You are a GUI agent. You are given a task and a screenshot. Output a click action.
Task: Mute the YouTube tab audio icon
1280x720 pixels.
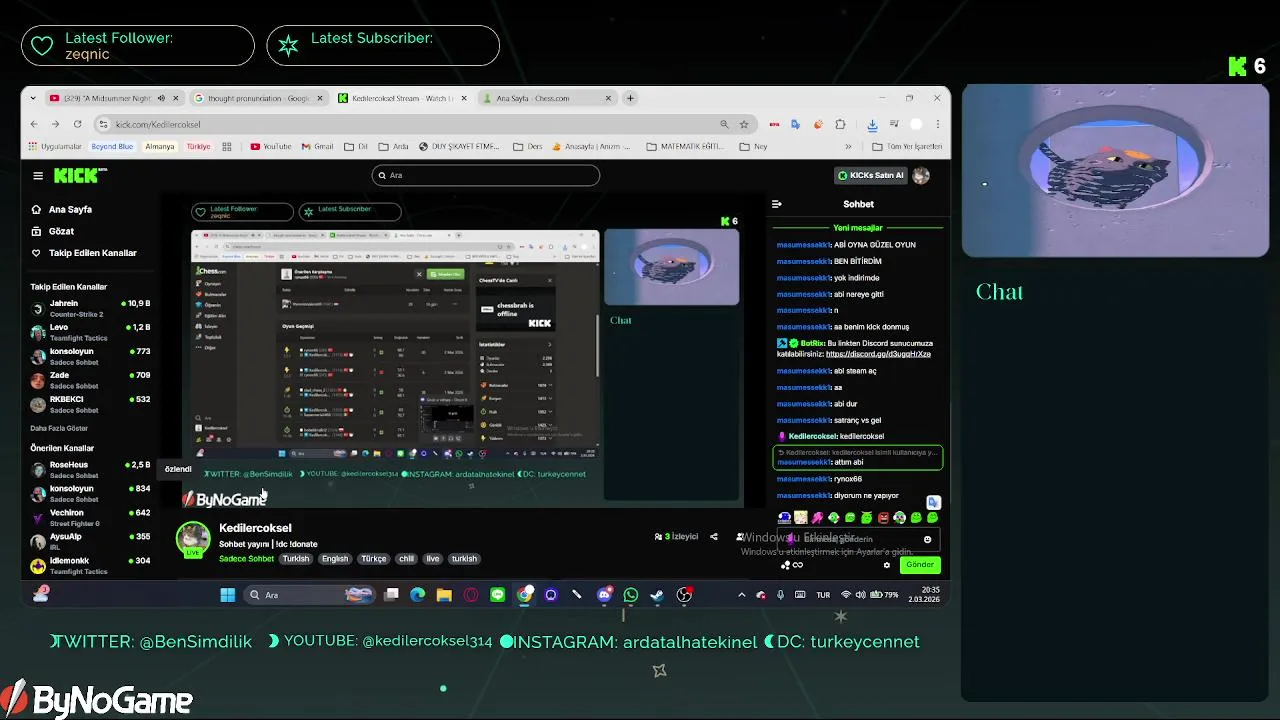point(162,98)
